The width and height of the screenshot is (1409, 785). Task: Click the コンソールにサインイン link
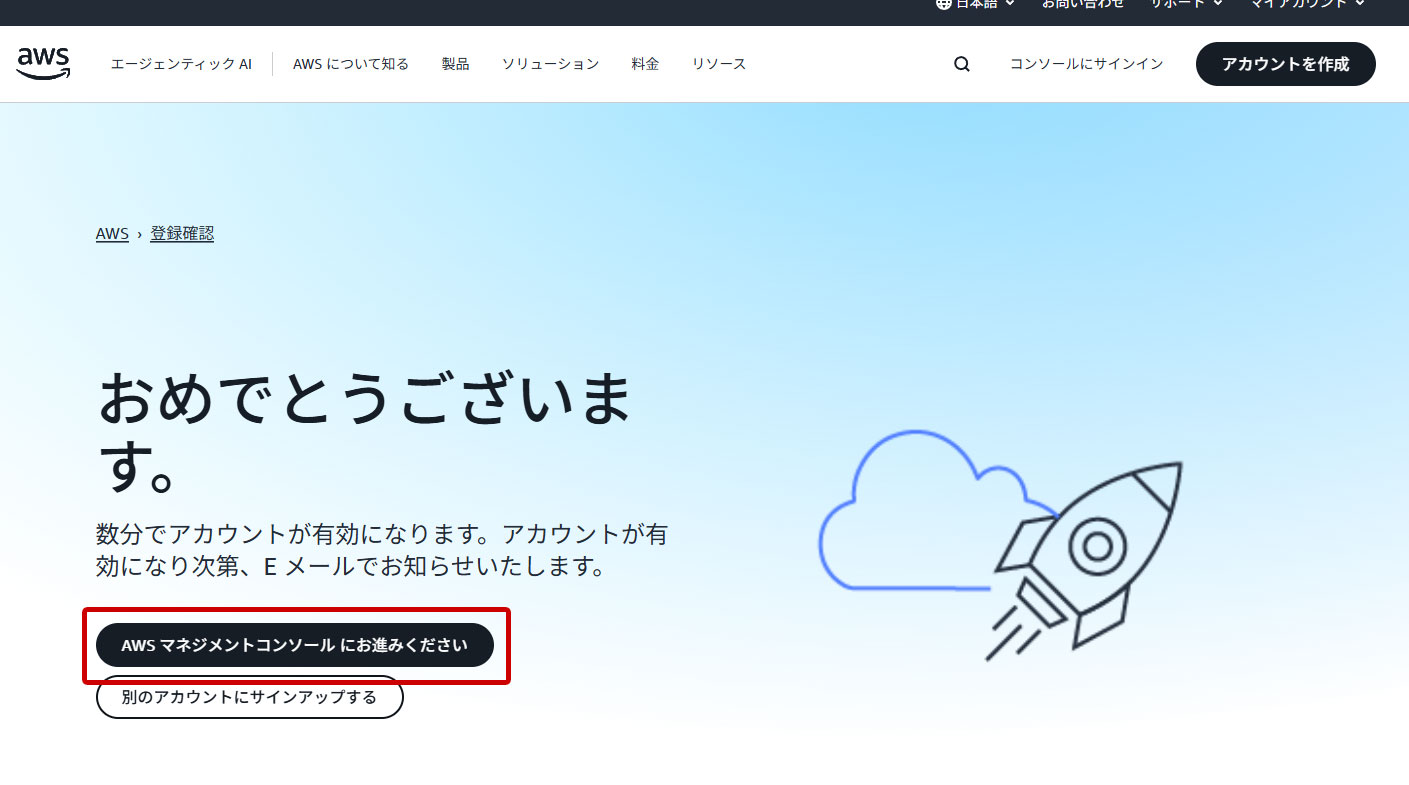[1086, 64]
